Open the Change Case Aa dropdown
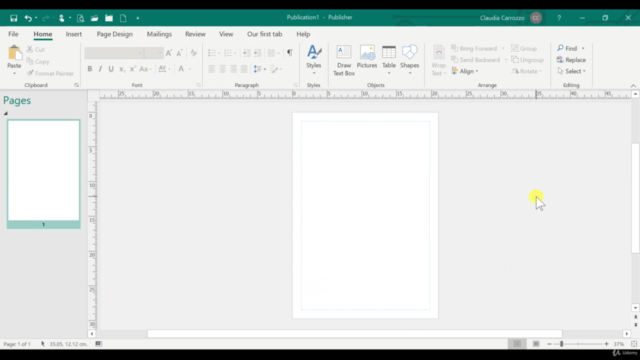 (145, 69)
